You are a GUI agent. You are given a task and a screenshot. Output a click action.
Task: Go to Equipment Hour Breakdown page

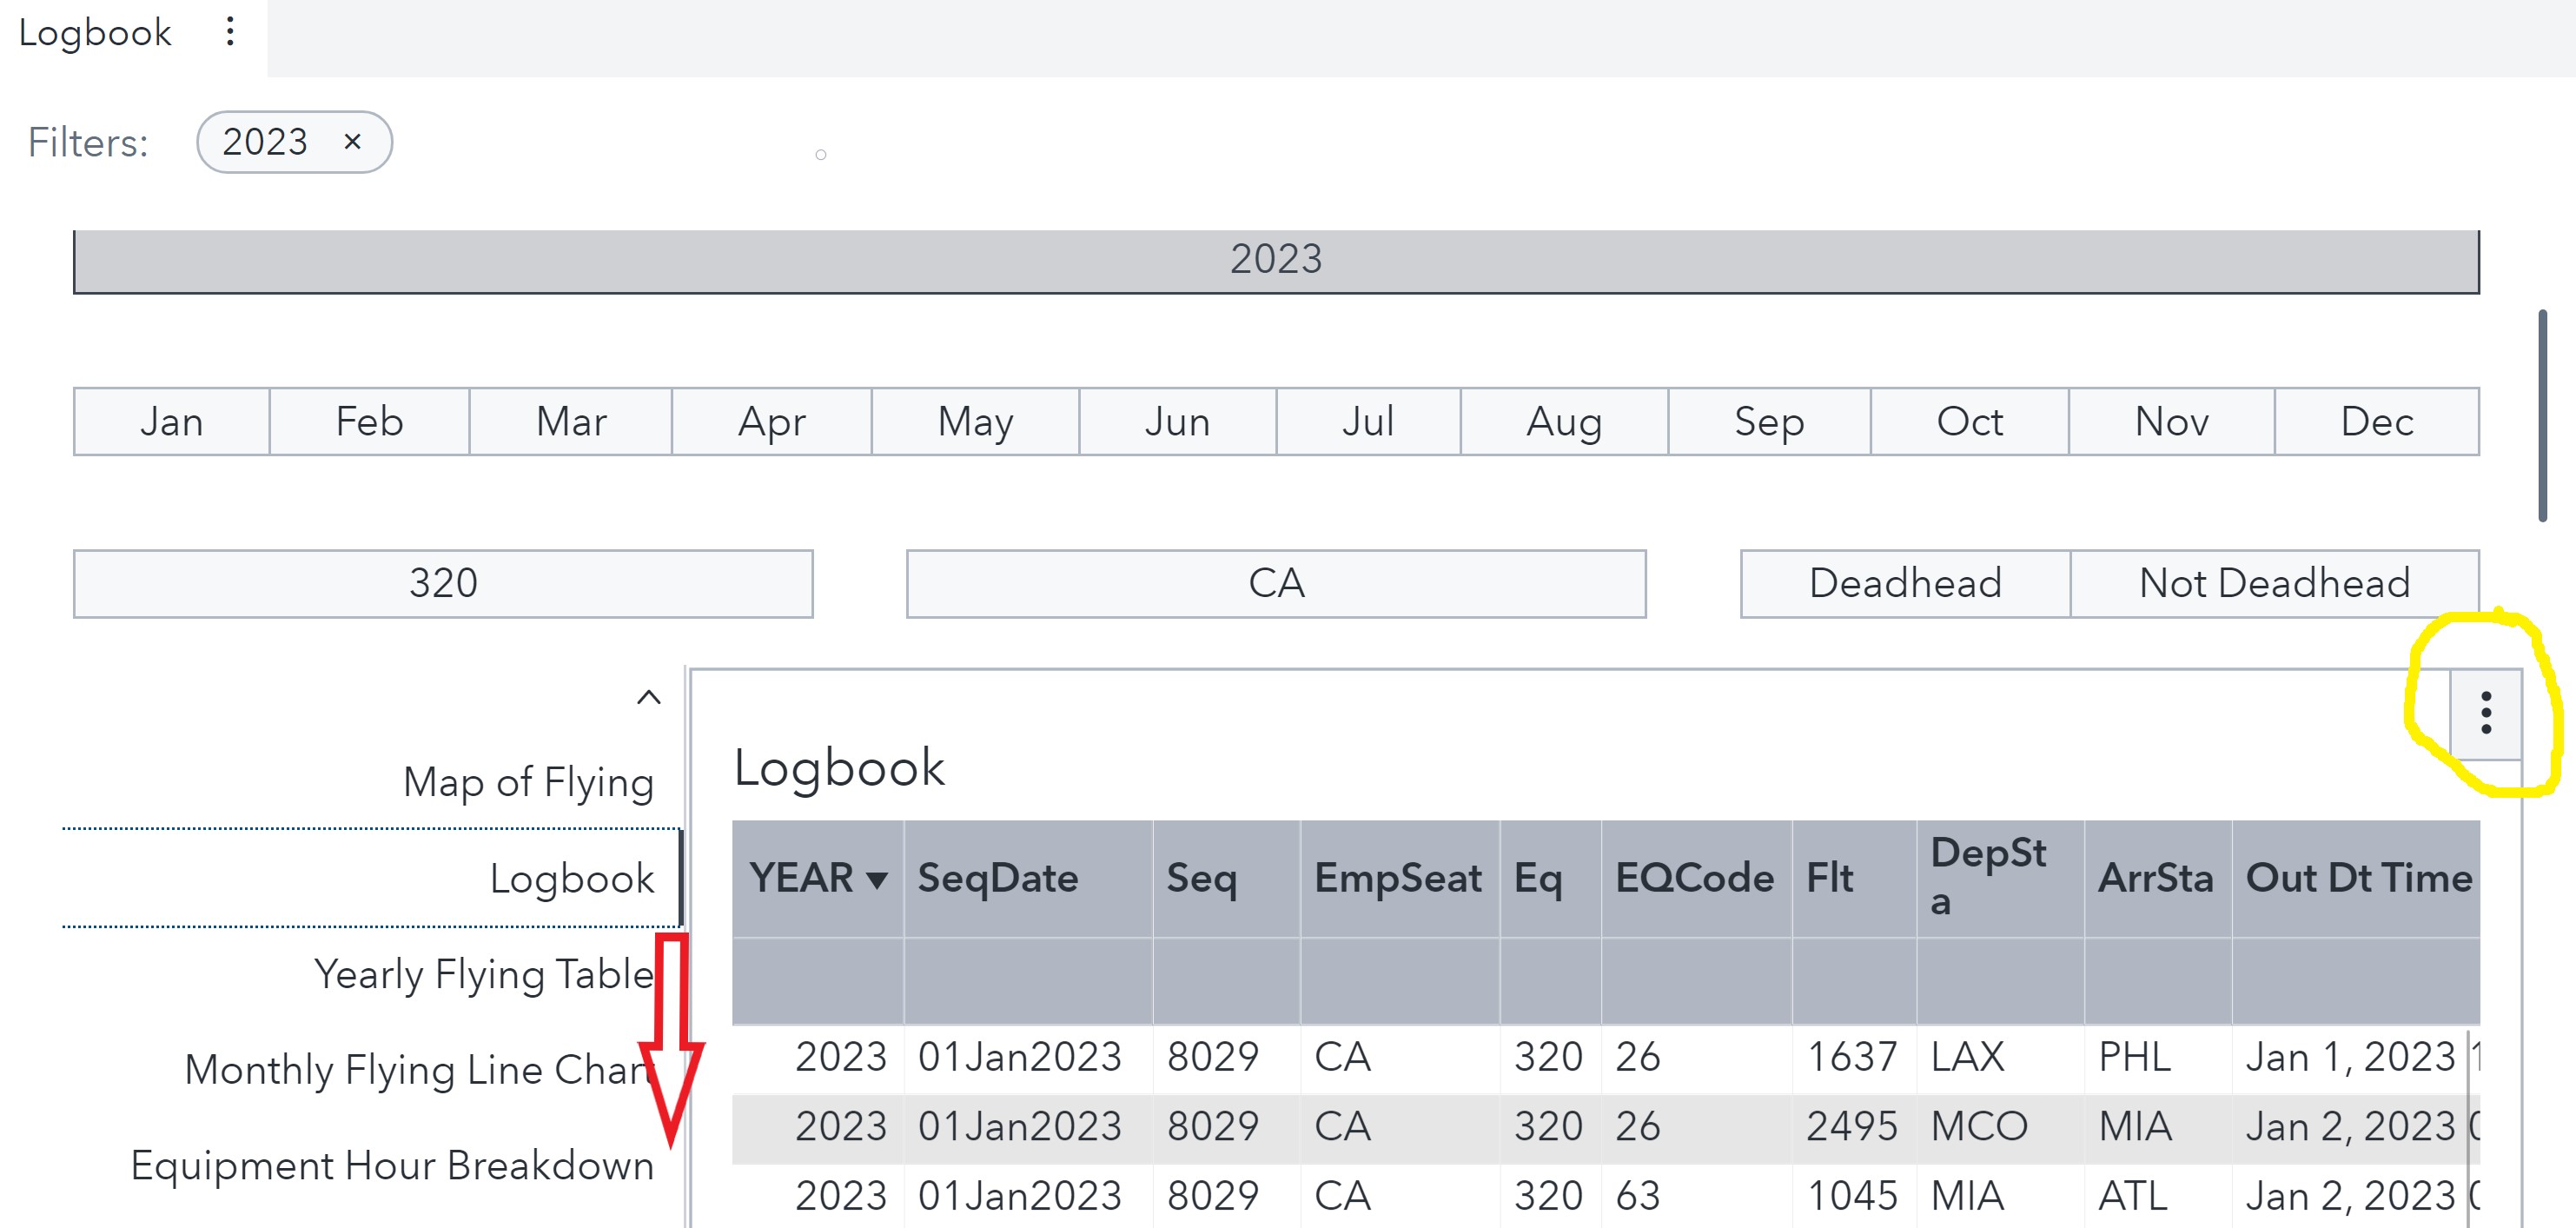[x=392, y=1166]
